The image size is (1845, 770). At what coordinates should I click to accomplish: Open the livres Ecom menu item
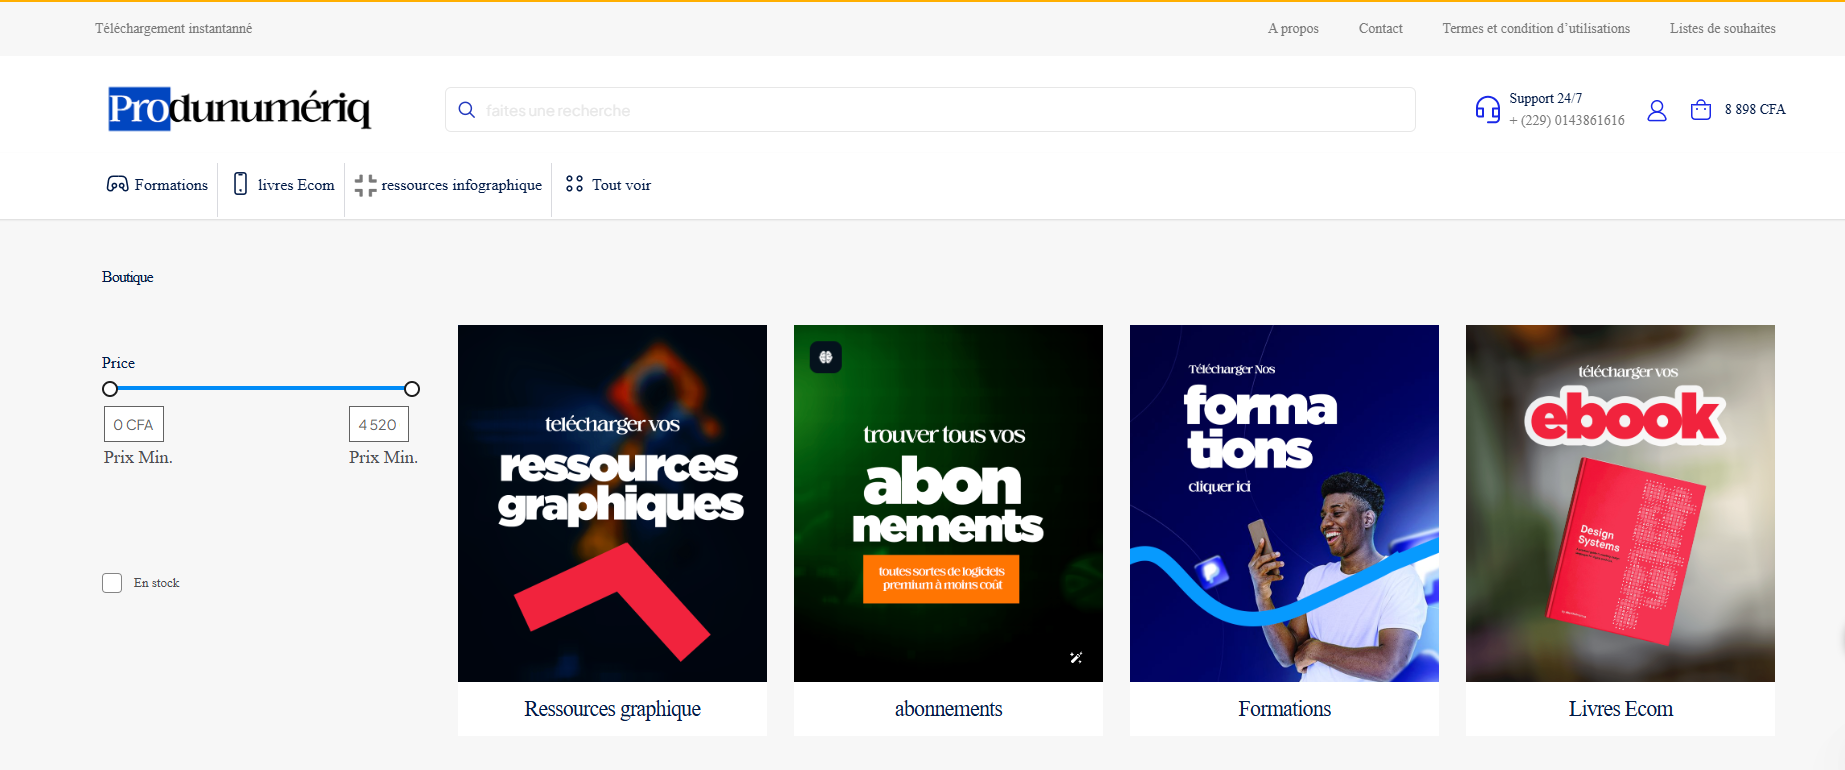click(296, 185)
